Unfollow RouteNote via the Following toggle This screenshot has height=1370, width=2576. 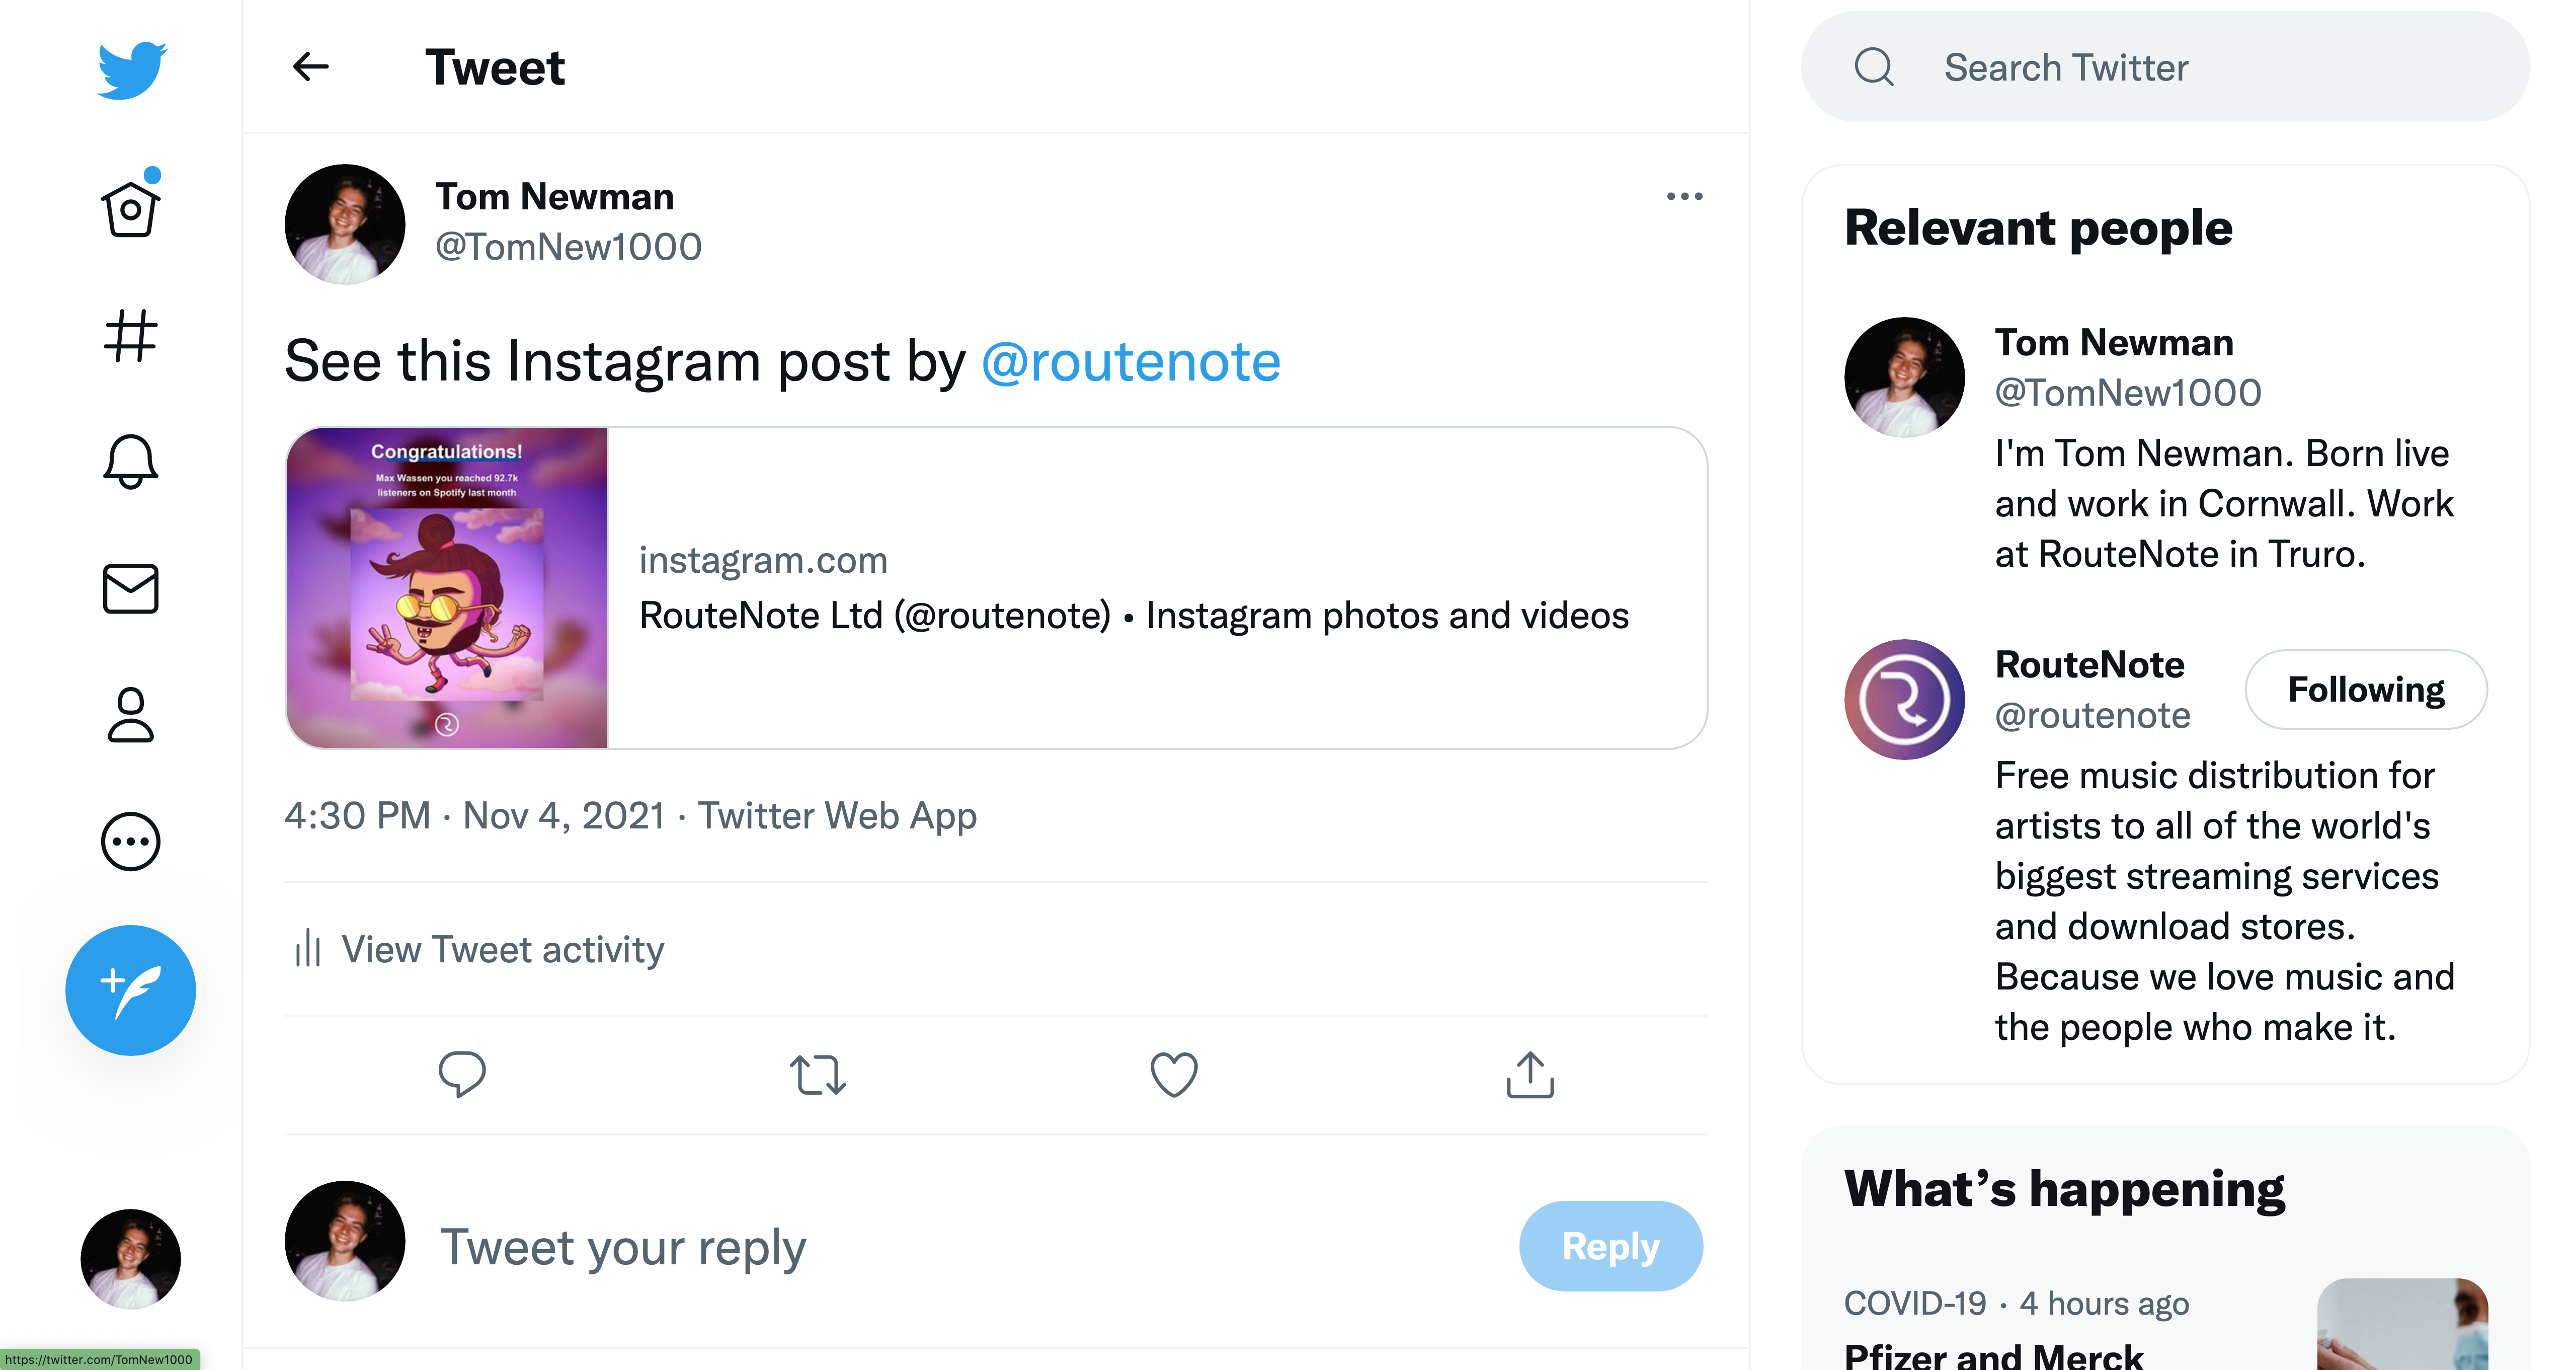(2366, 689)
